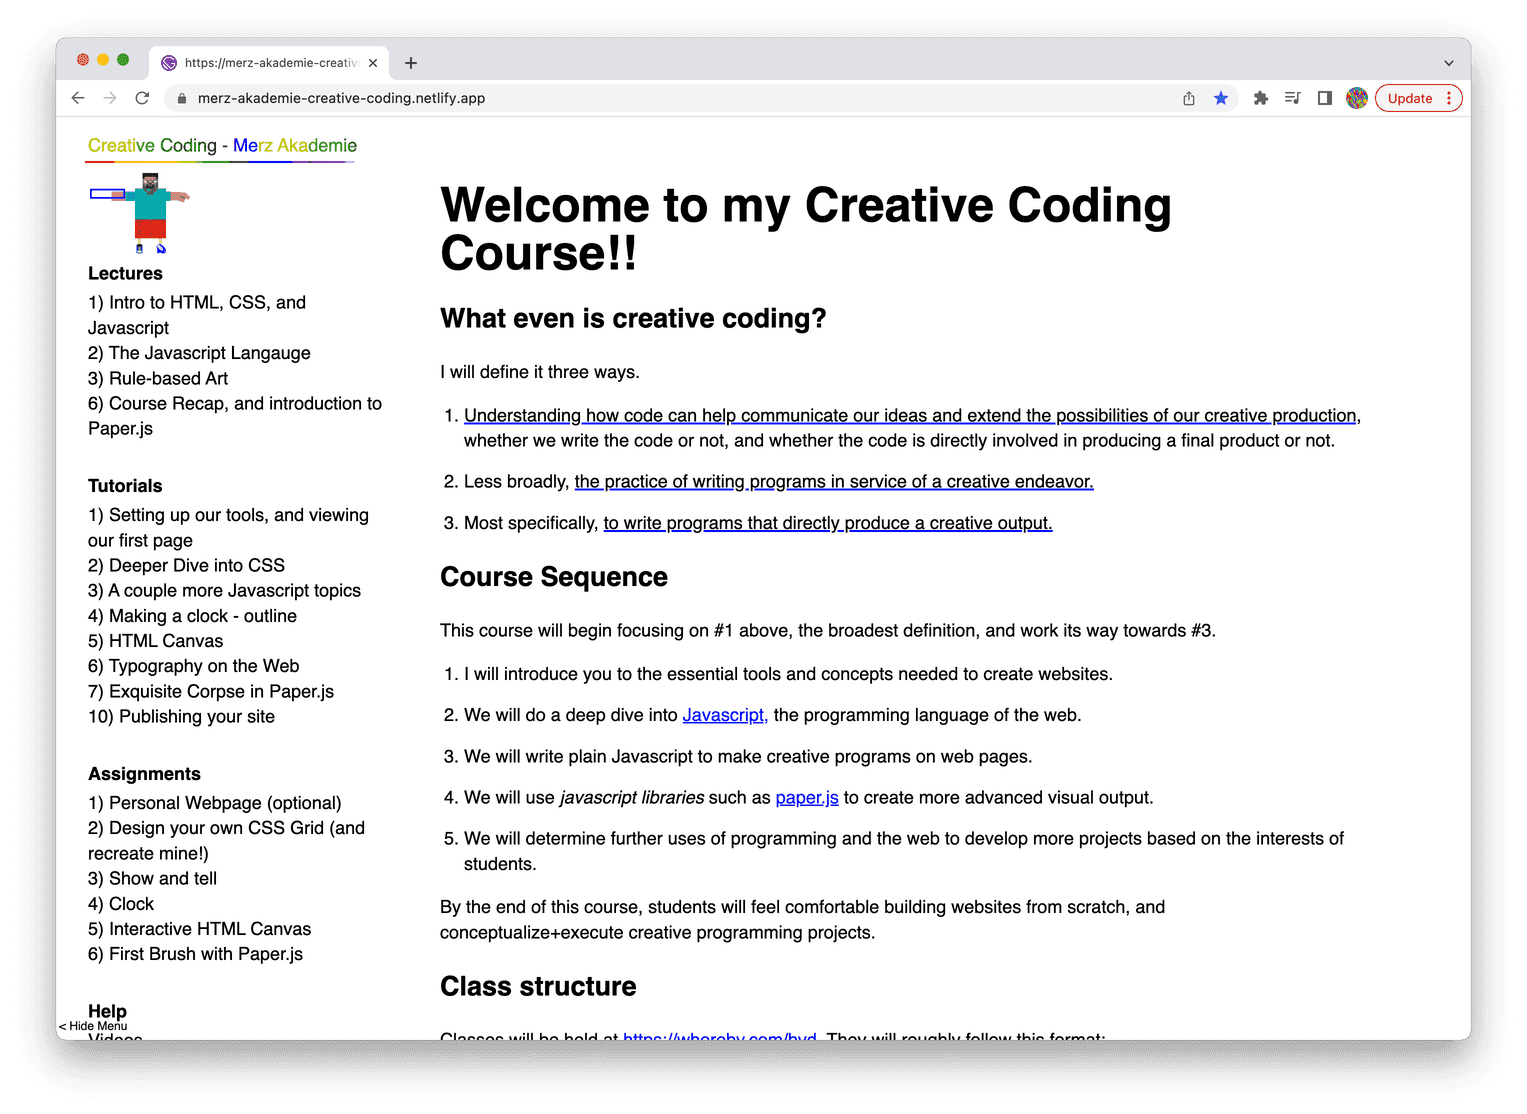Open a new tab with the plus button
The image size is (1527, 1114).
410,62
